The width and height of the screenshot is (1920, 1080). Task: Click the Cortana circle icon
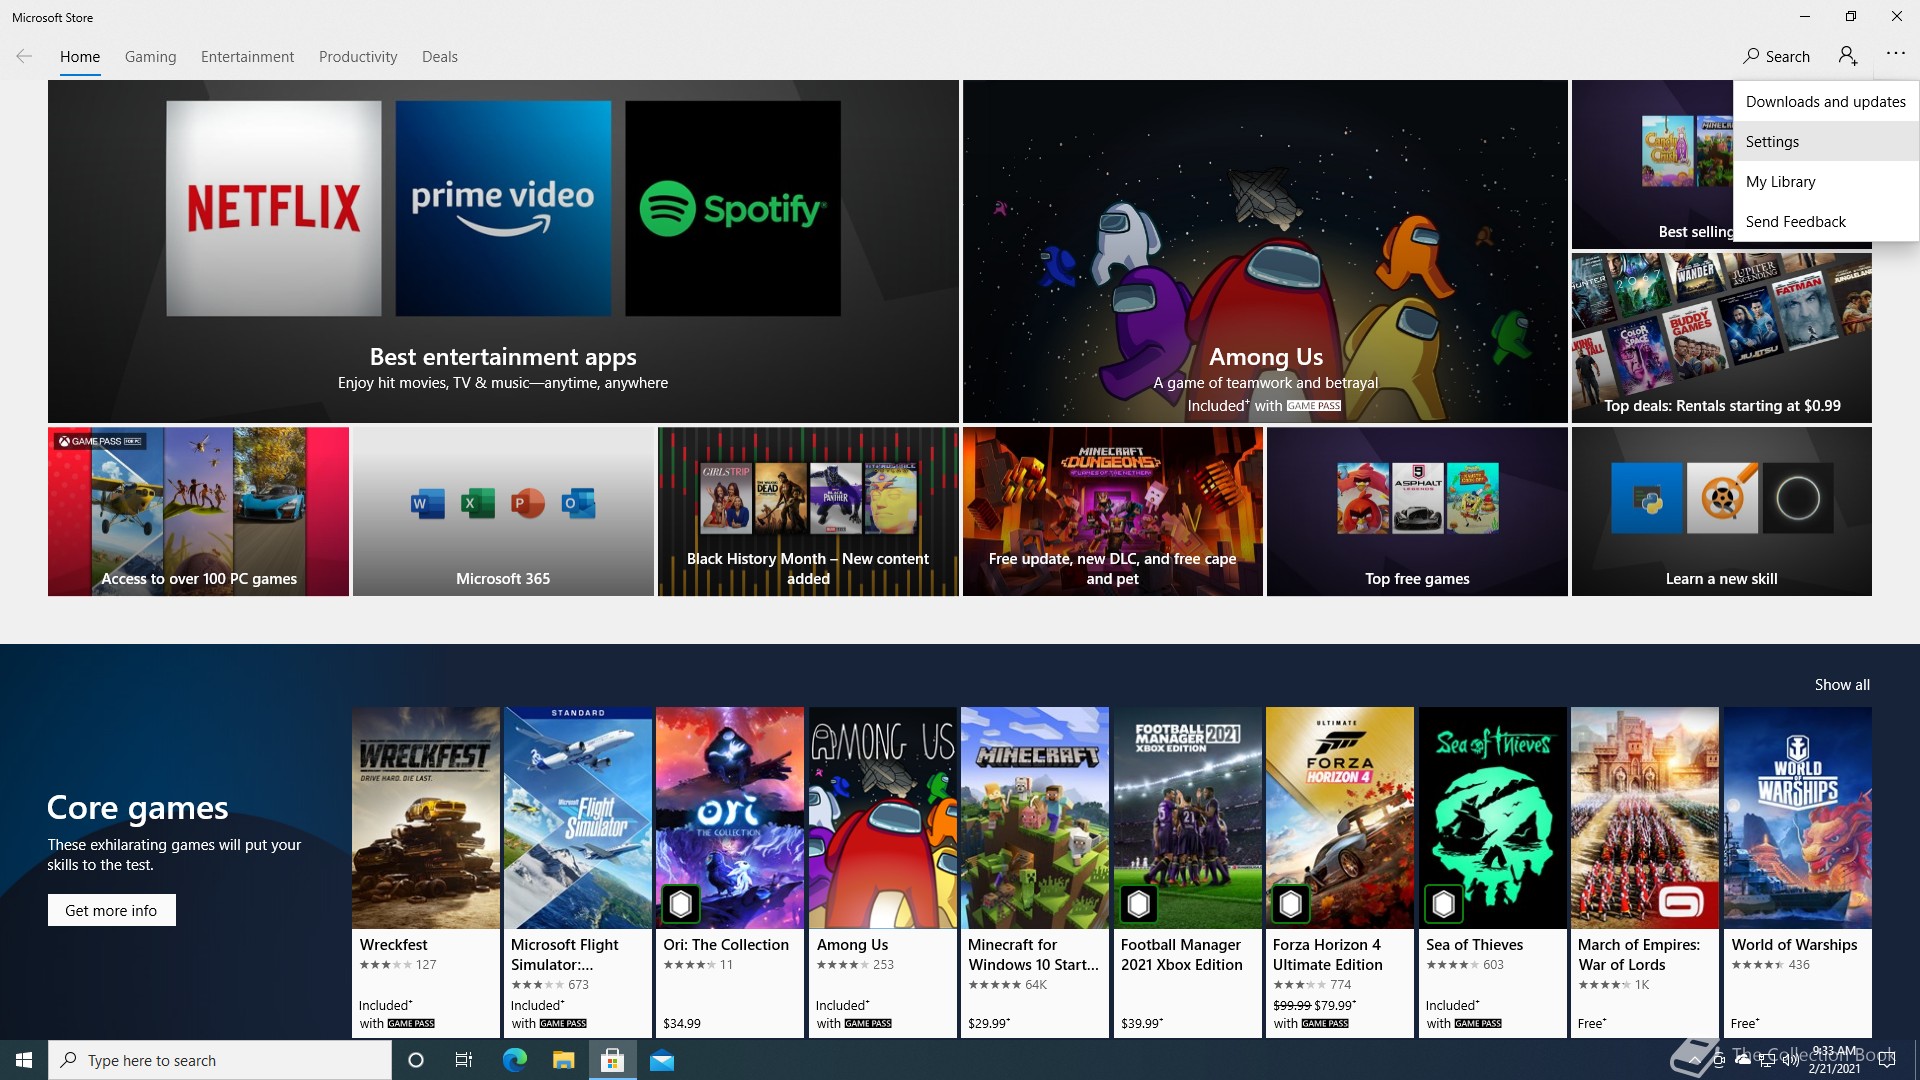416,1060
